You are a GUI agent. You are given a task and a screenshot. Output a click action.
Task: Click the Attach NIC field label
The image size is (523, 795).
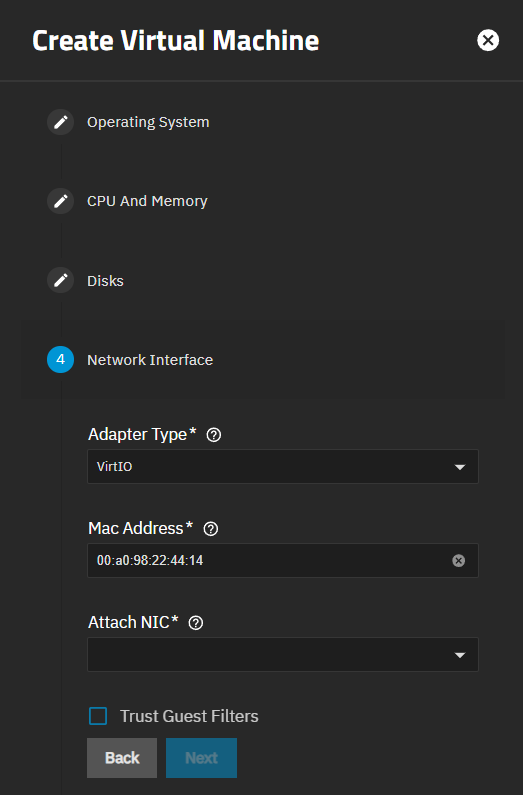[x=133, y=622]
